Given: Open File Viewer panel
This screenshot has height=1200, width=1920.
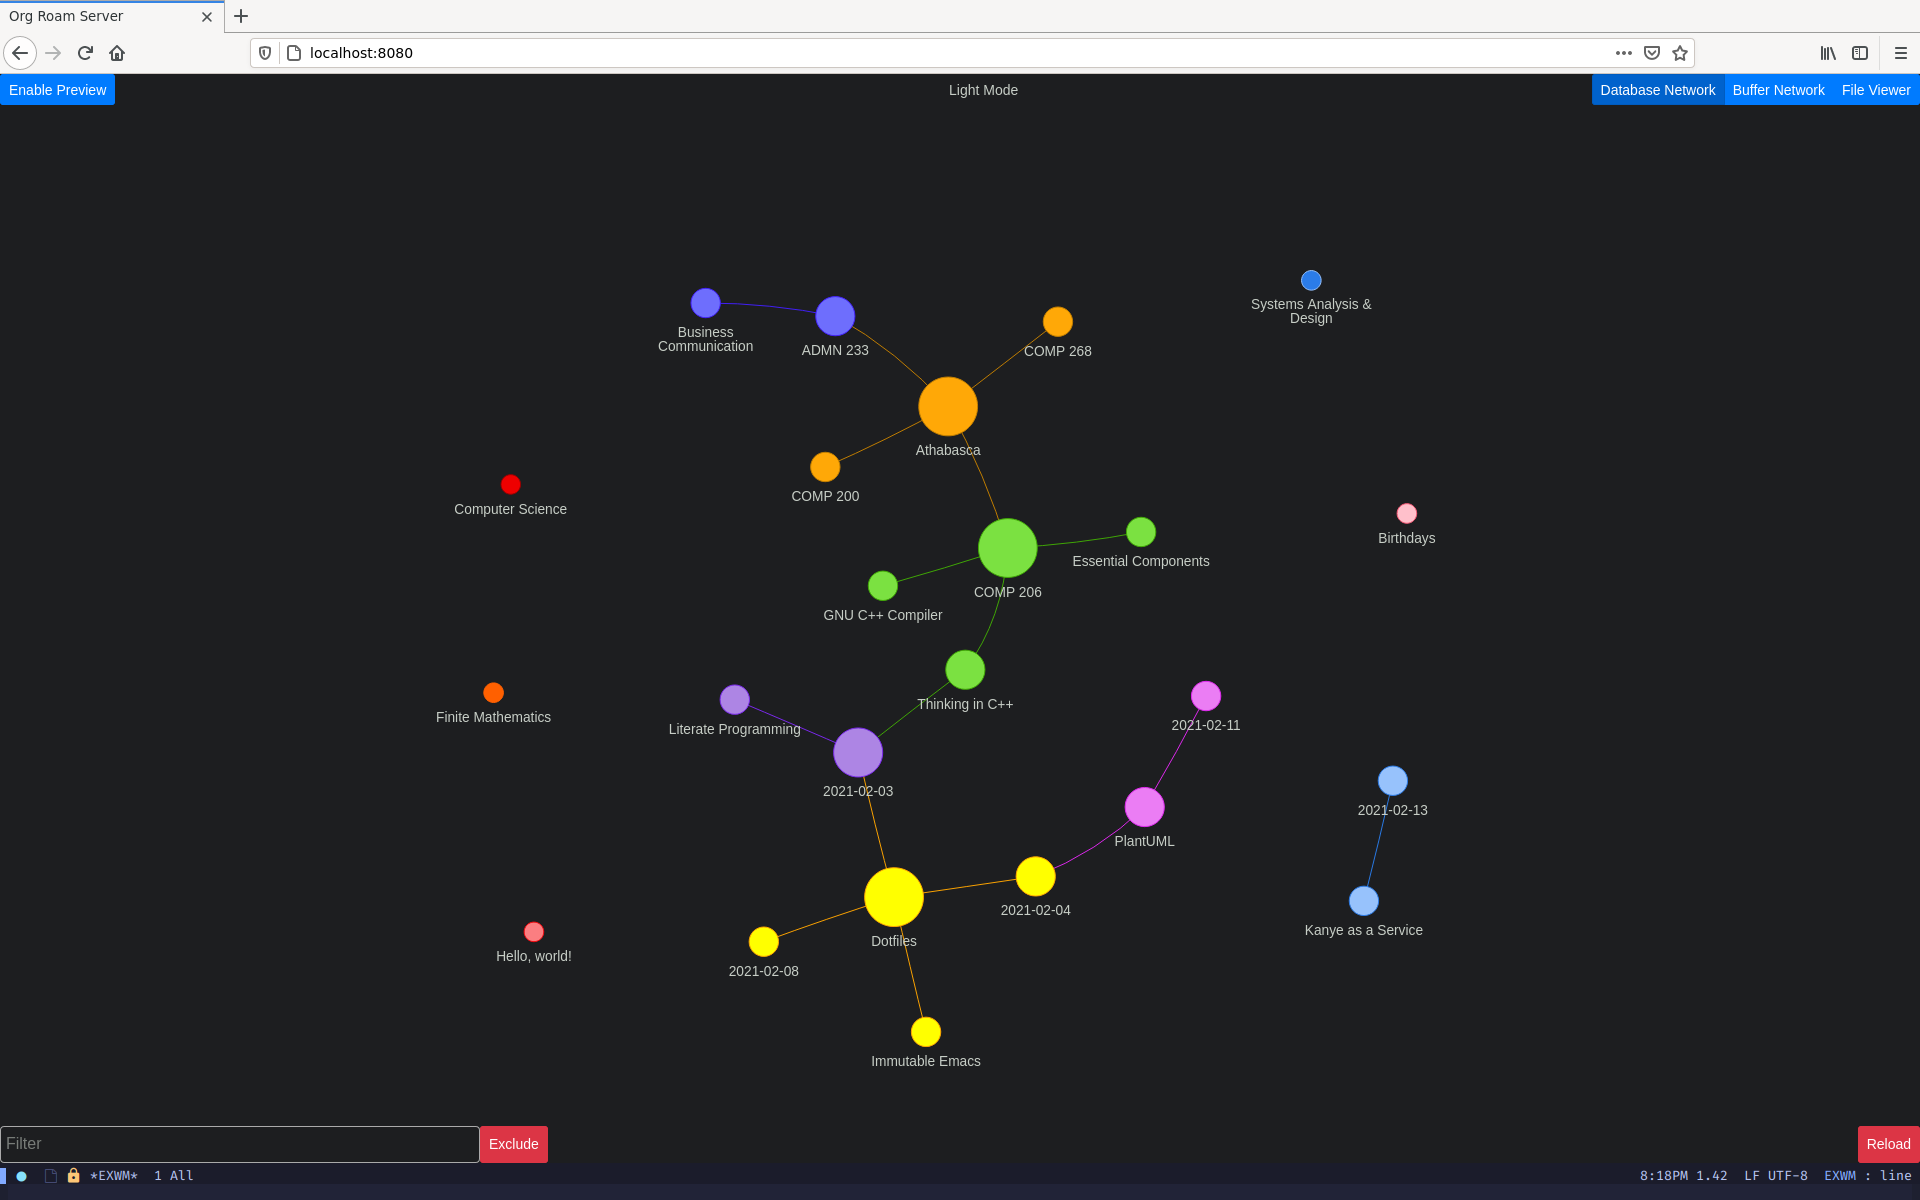Looking at the screenshot, I should [x=1876, y=90].
